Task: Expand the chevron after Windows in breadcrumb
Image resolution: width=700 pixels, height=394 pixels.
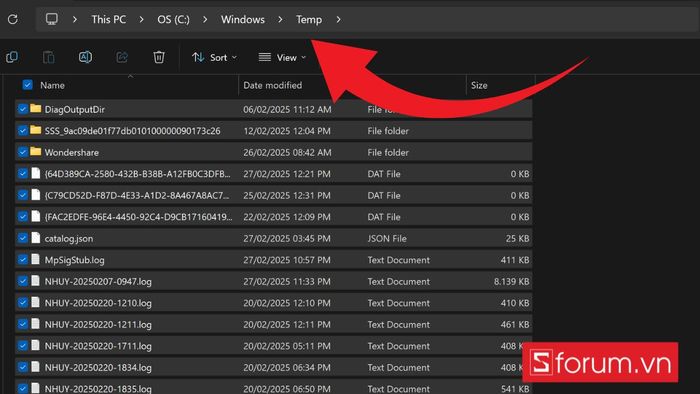Action: [280, 19]
